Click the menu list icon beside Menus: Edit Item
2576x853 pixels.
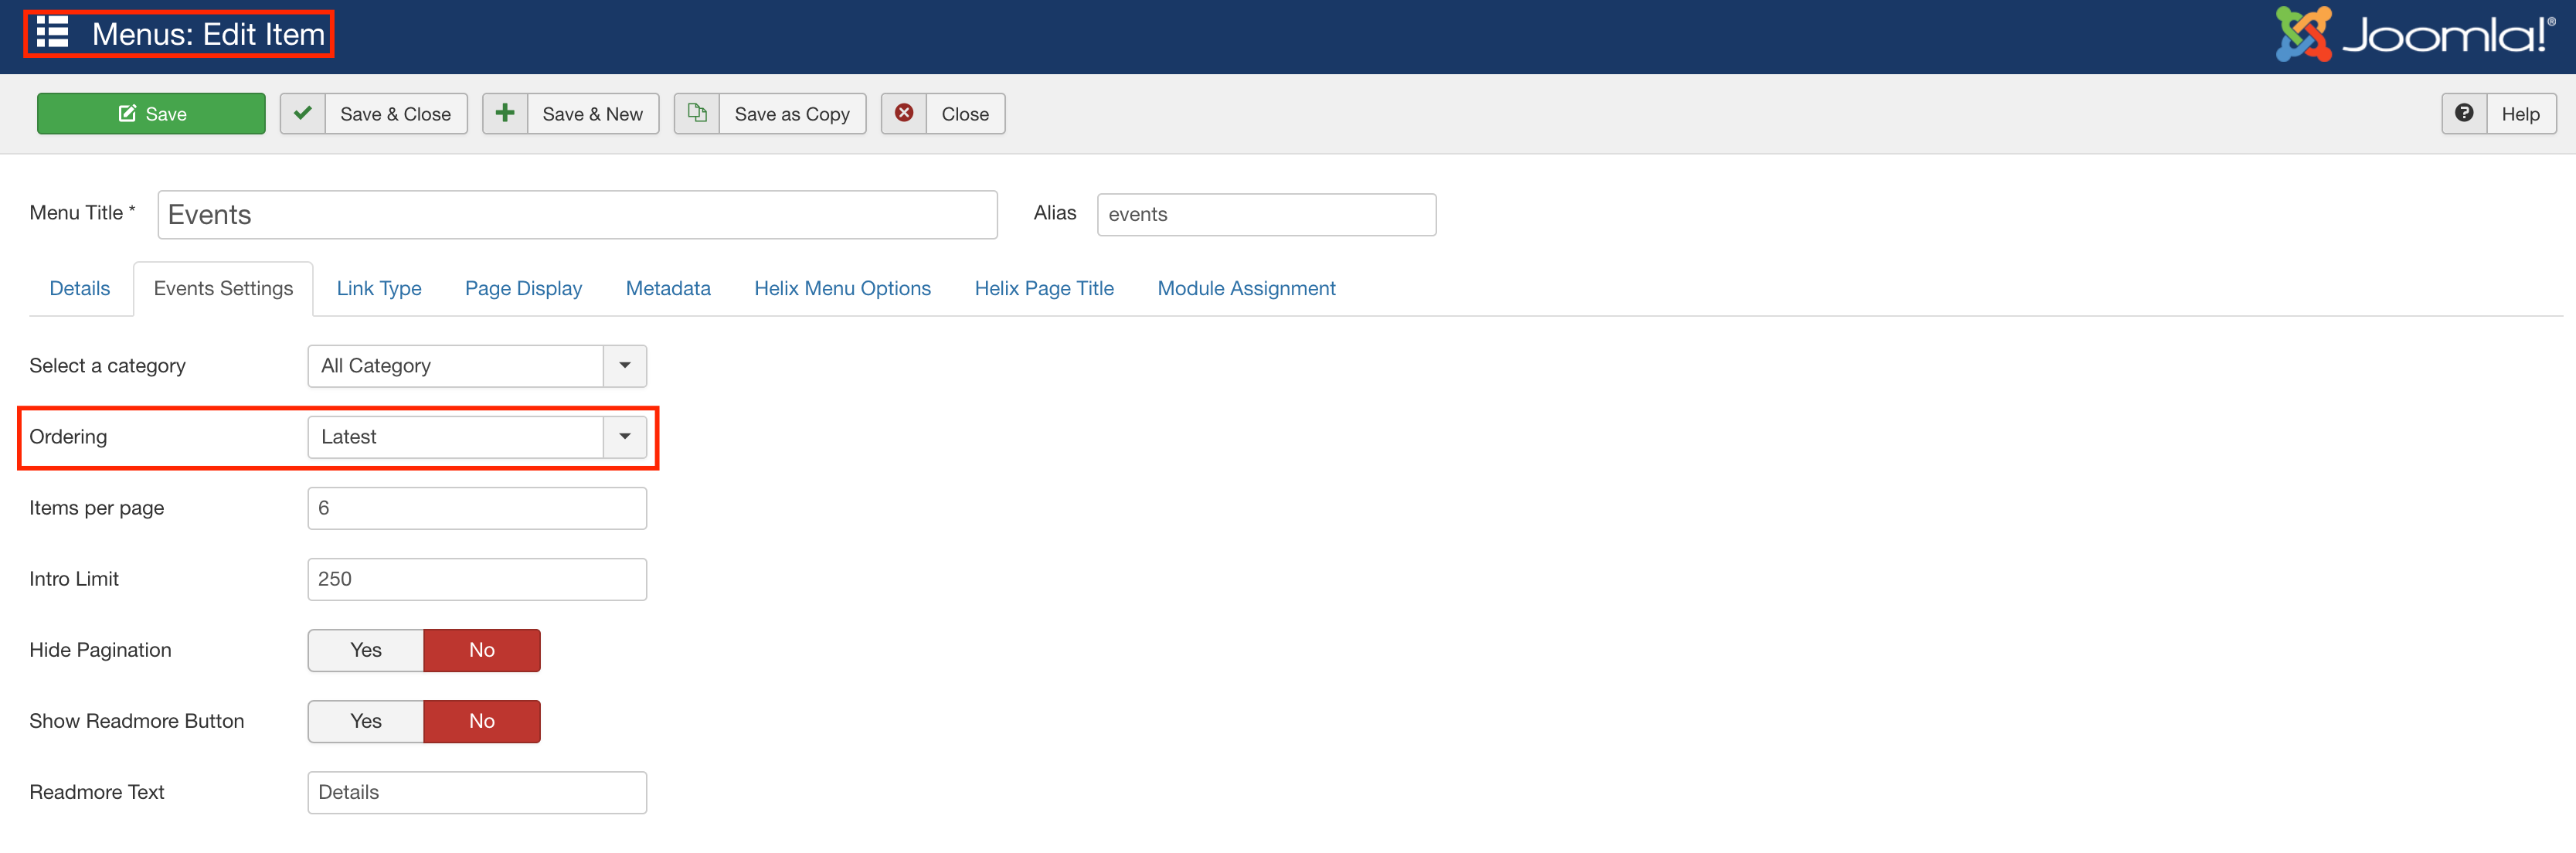coord(52,33)
